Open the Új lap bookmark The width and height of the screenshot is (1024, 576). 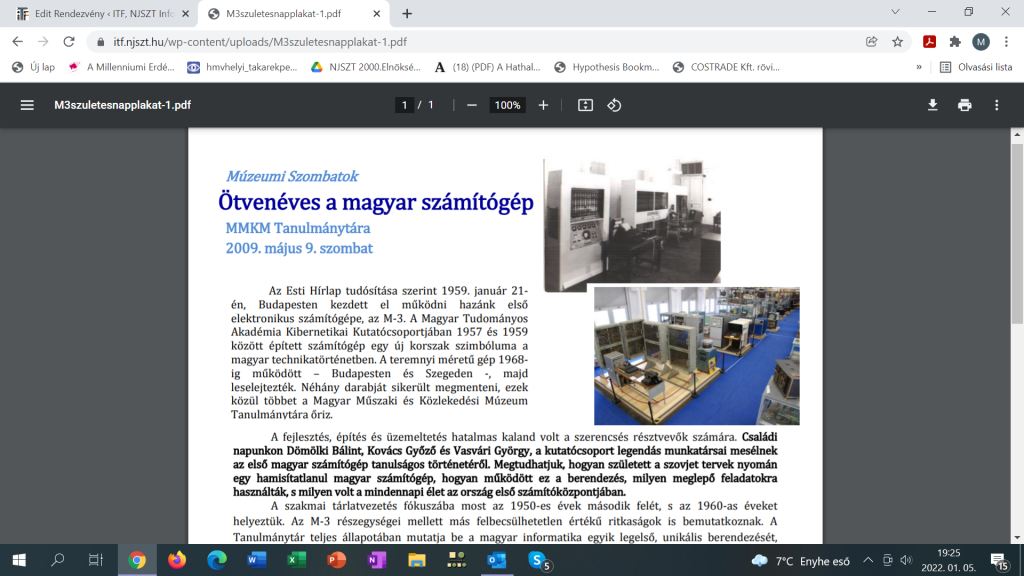(x=33, y=67)
